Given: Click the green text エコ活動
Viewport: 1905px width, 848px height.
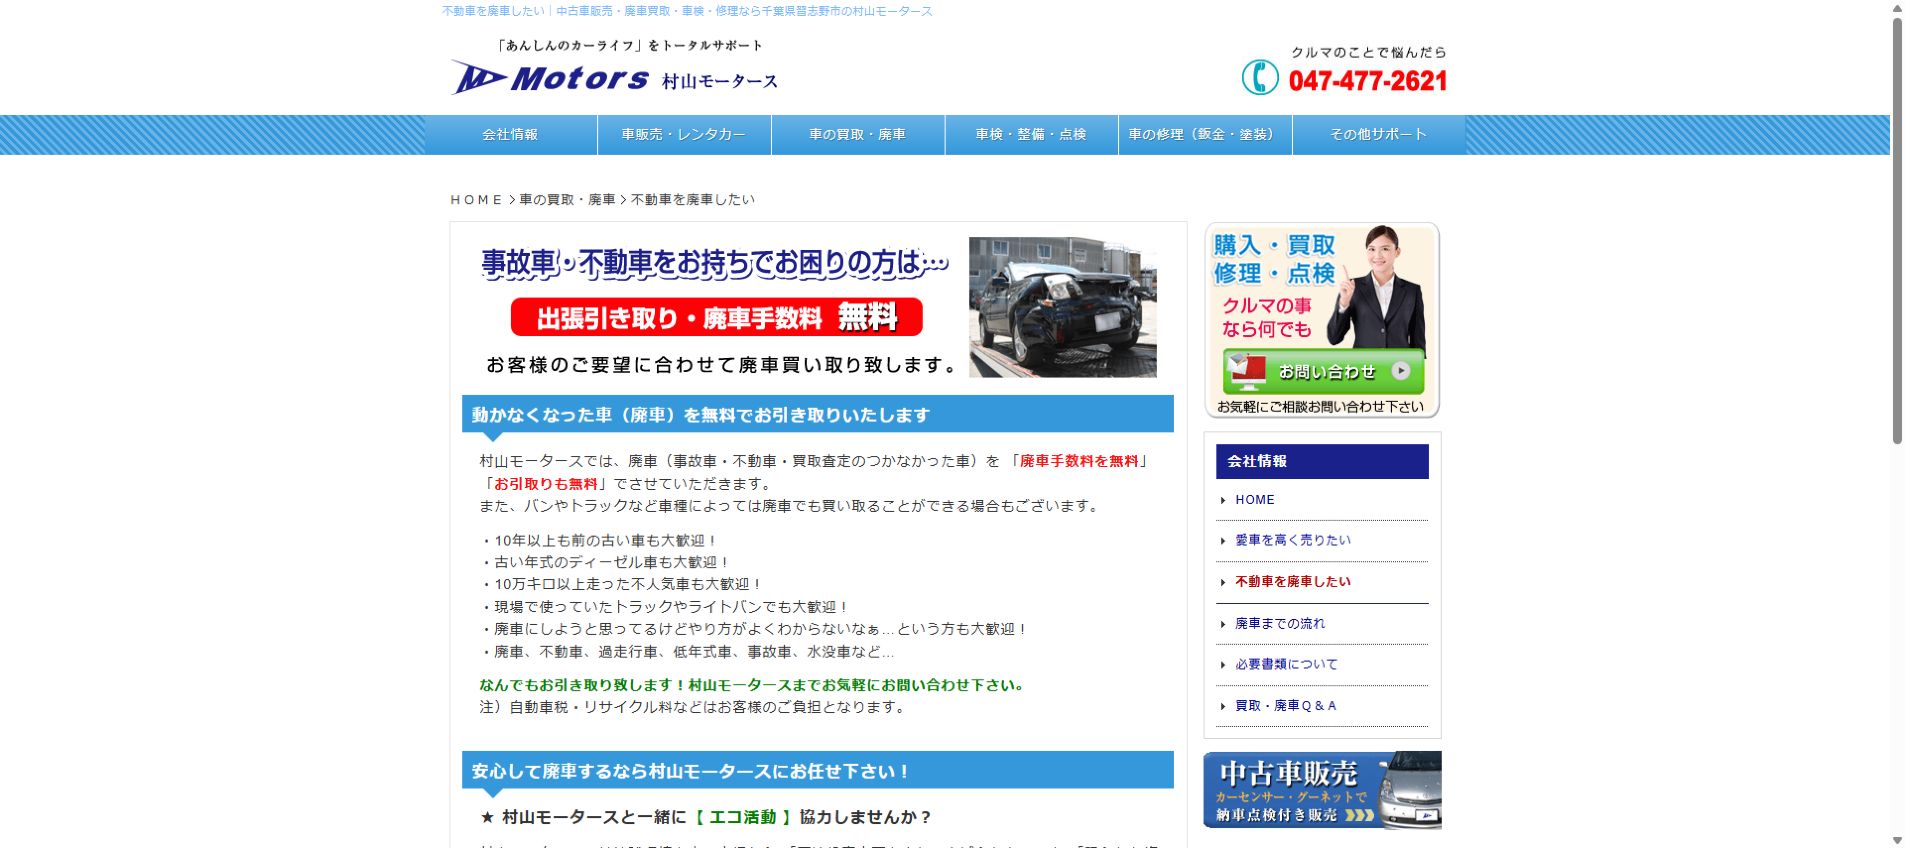Looking at the screenshot, I should tap(742, 817).
